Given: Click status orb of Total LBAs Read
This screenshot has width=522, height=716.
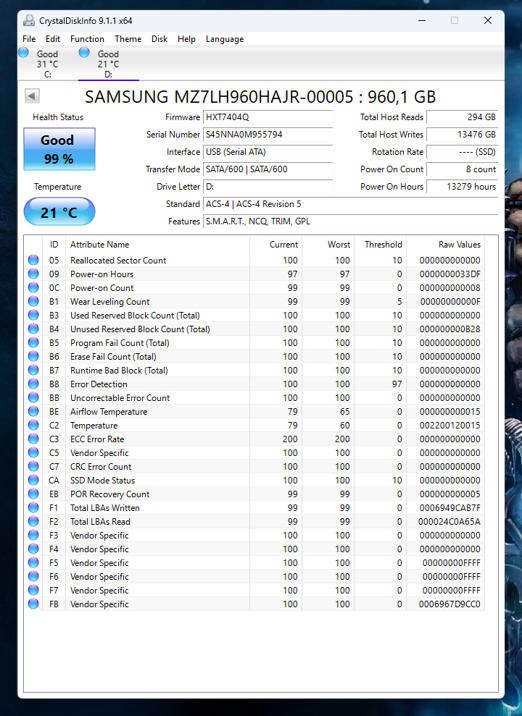Looking at the screenshot, I should click(x=33, y=521).
